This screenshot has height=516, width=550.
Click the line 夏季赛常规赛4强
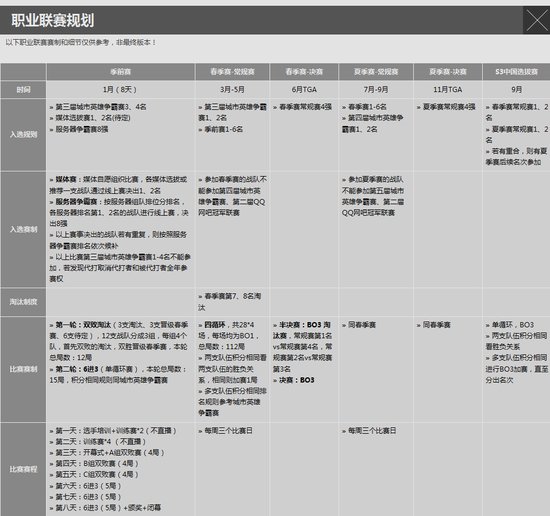click(446, 107)
